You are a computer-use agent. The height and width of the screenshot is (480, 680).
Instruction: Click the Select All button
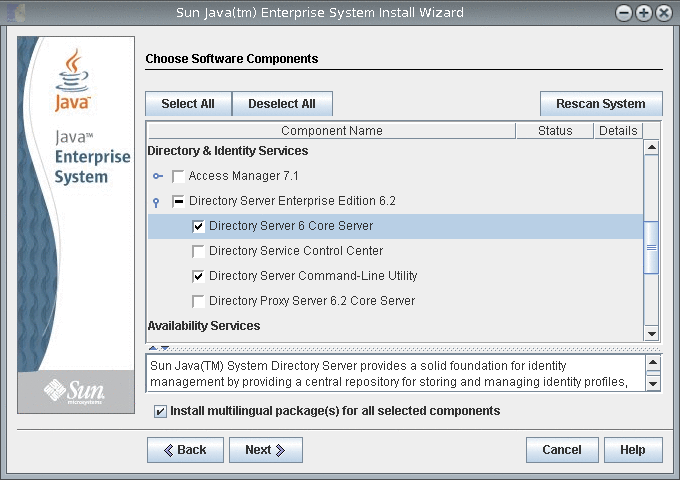(188, 104)
